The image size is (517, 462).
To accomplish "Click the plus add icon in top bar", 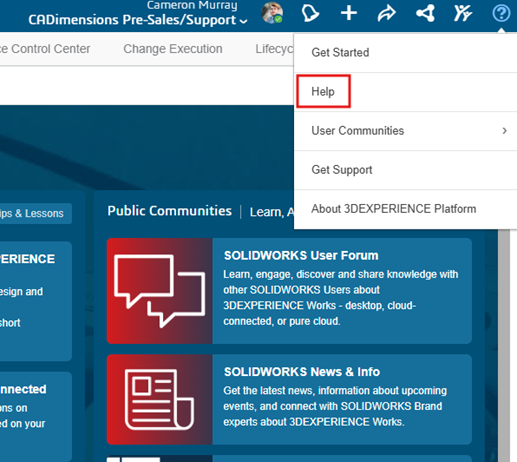I will pyautogui.click(x=349, y=13).
